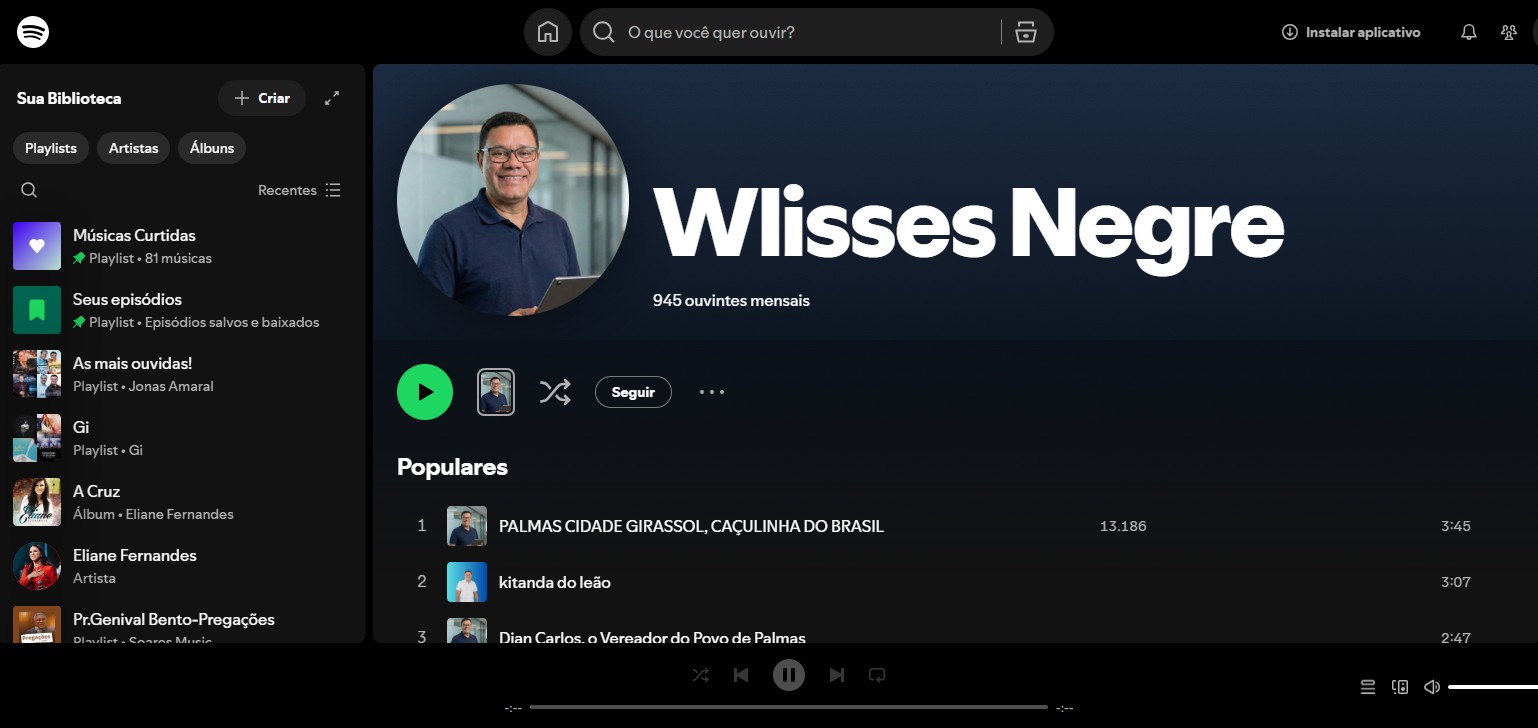
Task: Open the As mais ouvidas! playlist
Action: point(183,374)
